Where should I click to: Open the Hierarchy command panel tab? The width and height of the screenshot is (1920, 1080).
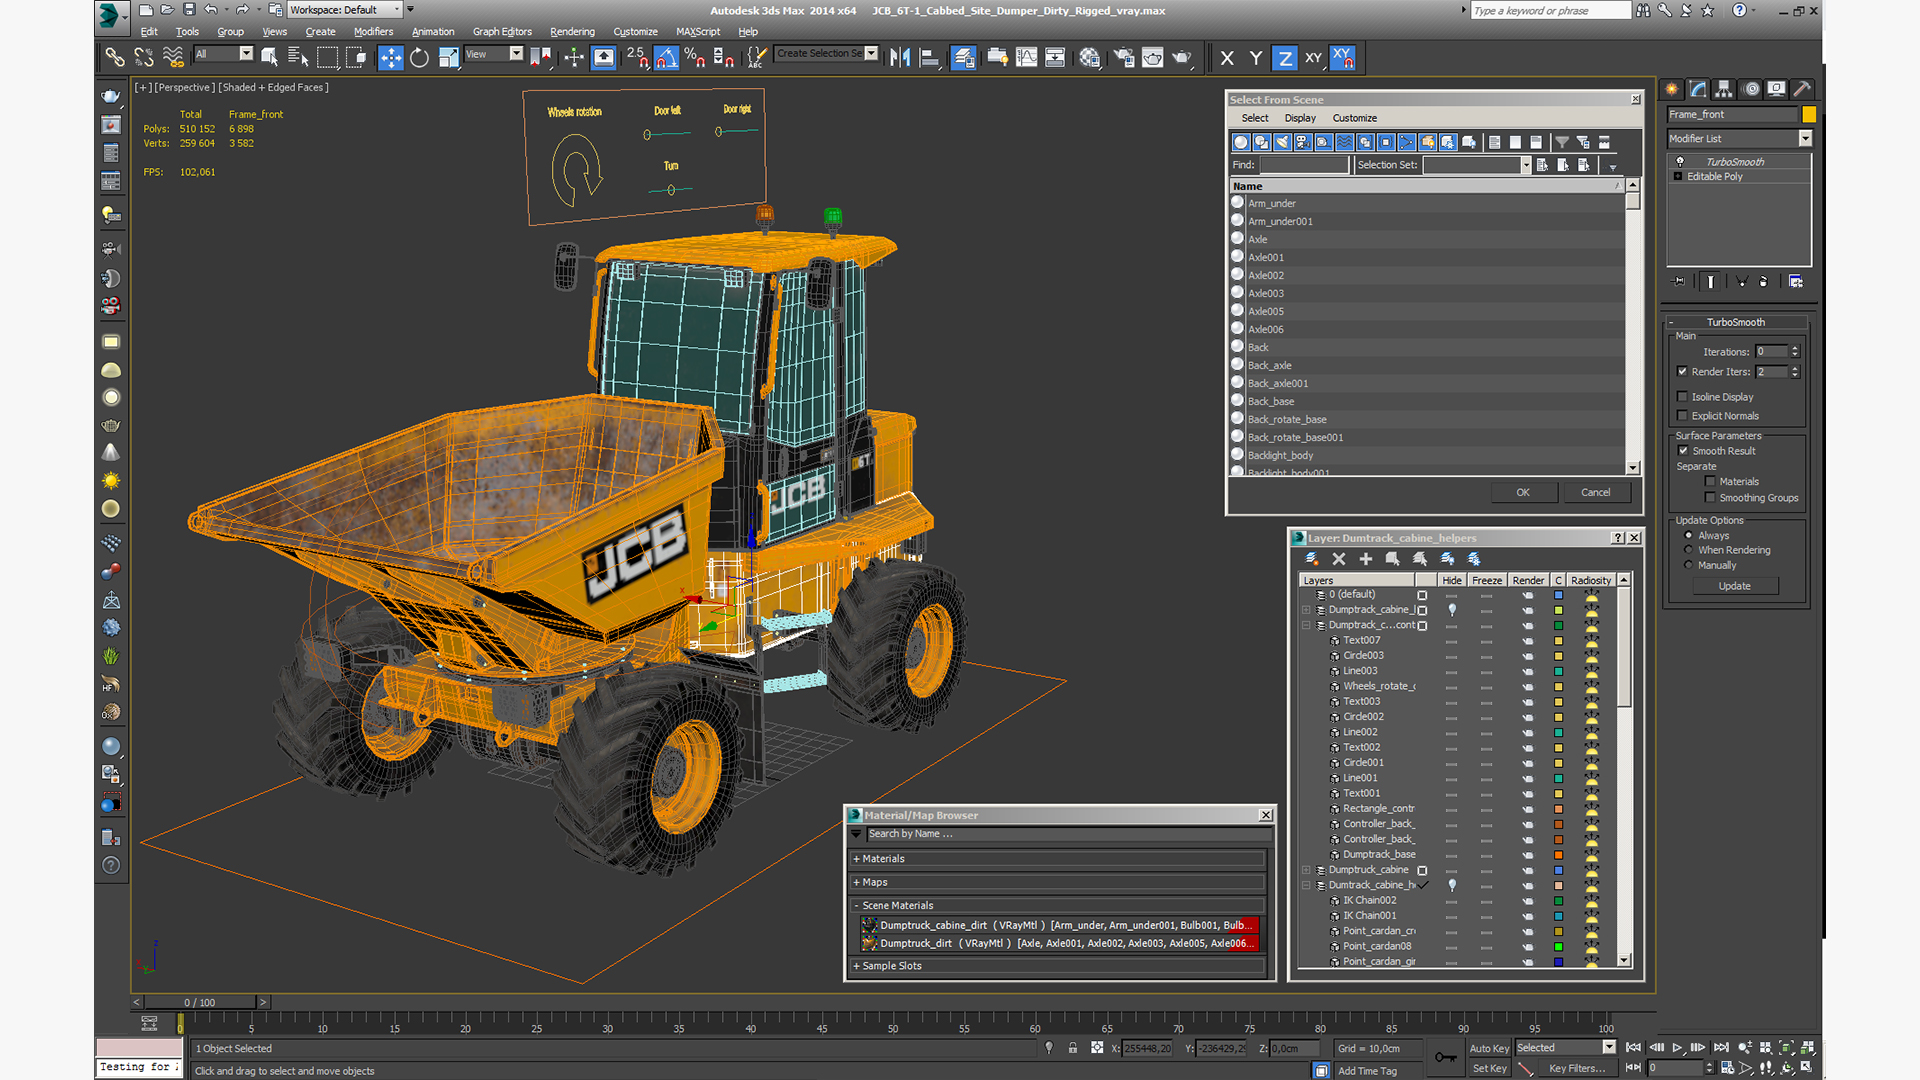click(x=1724, y=89)
